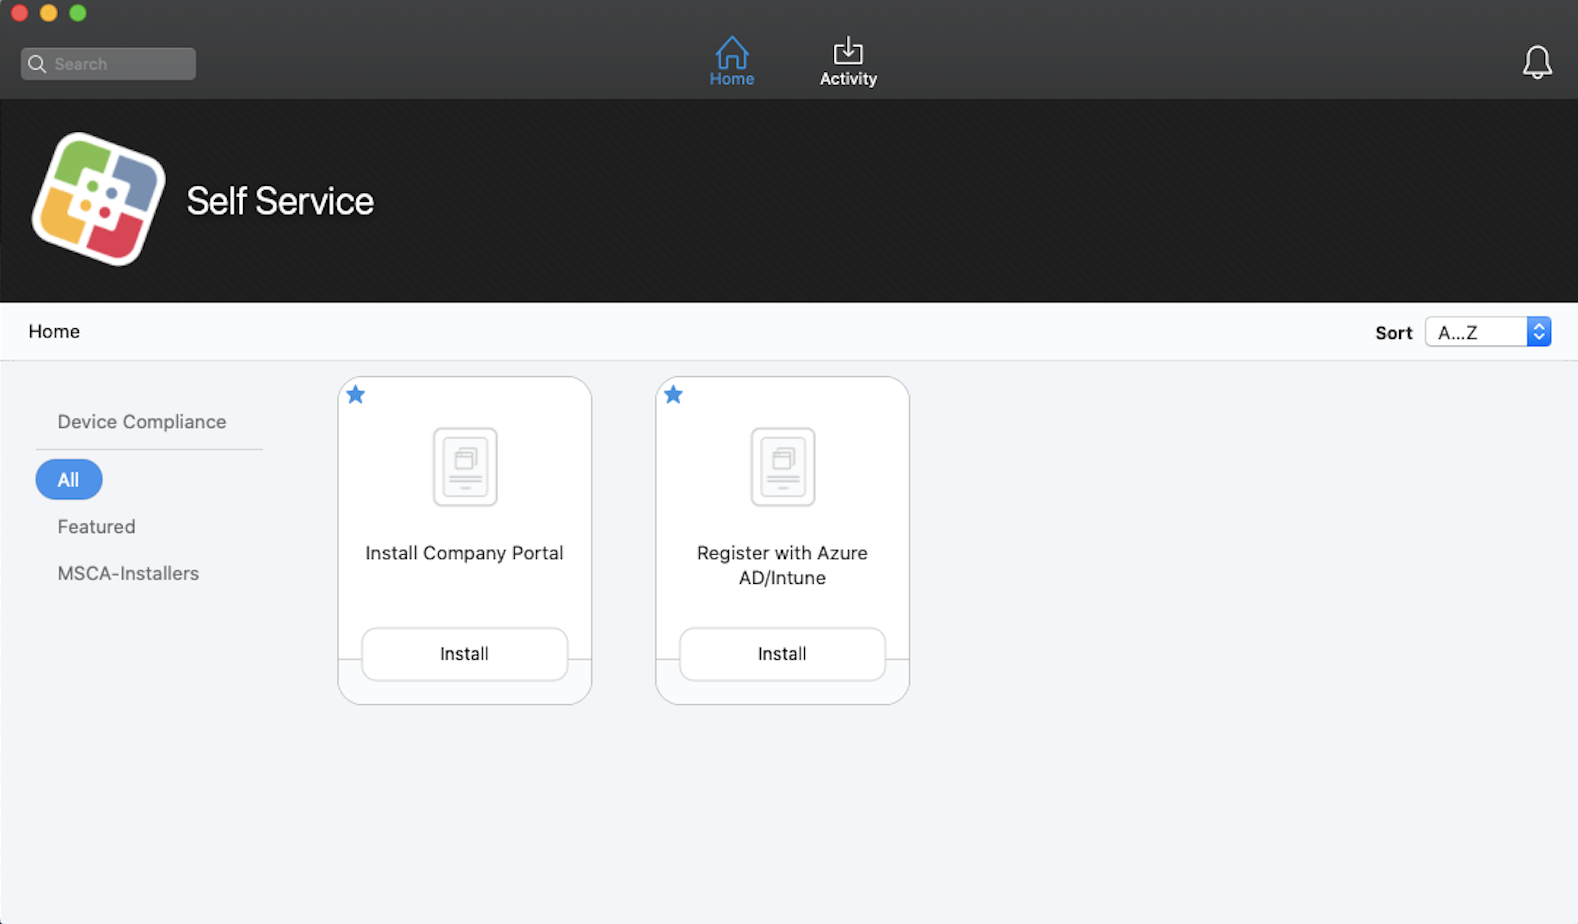Screen dimensions: 1578x924
Task: Open notifications bell icon
Action: (1537, 62)
